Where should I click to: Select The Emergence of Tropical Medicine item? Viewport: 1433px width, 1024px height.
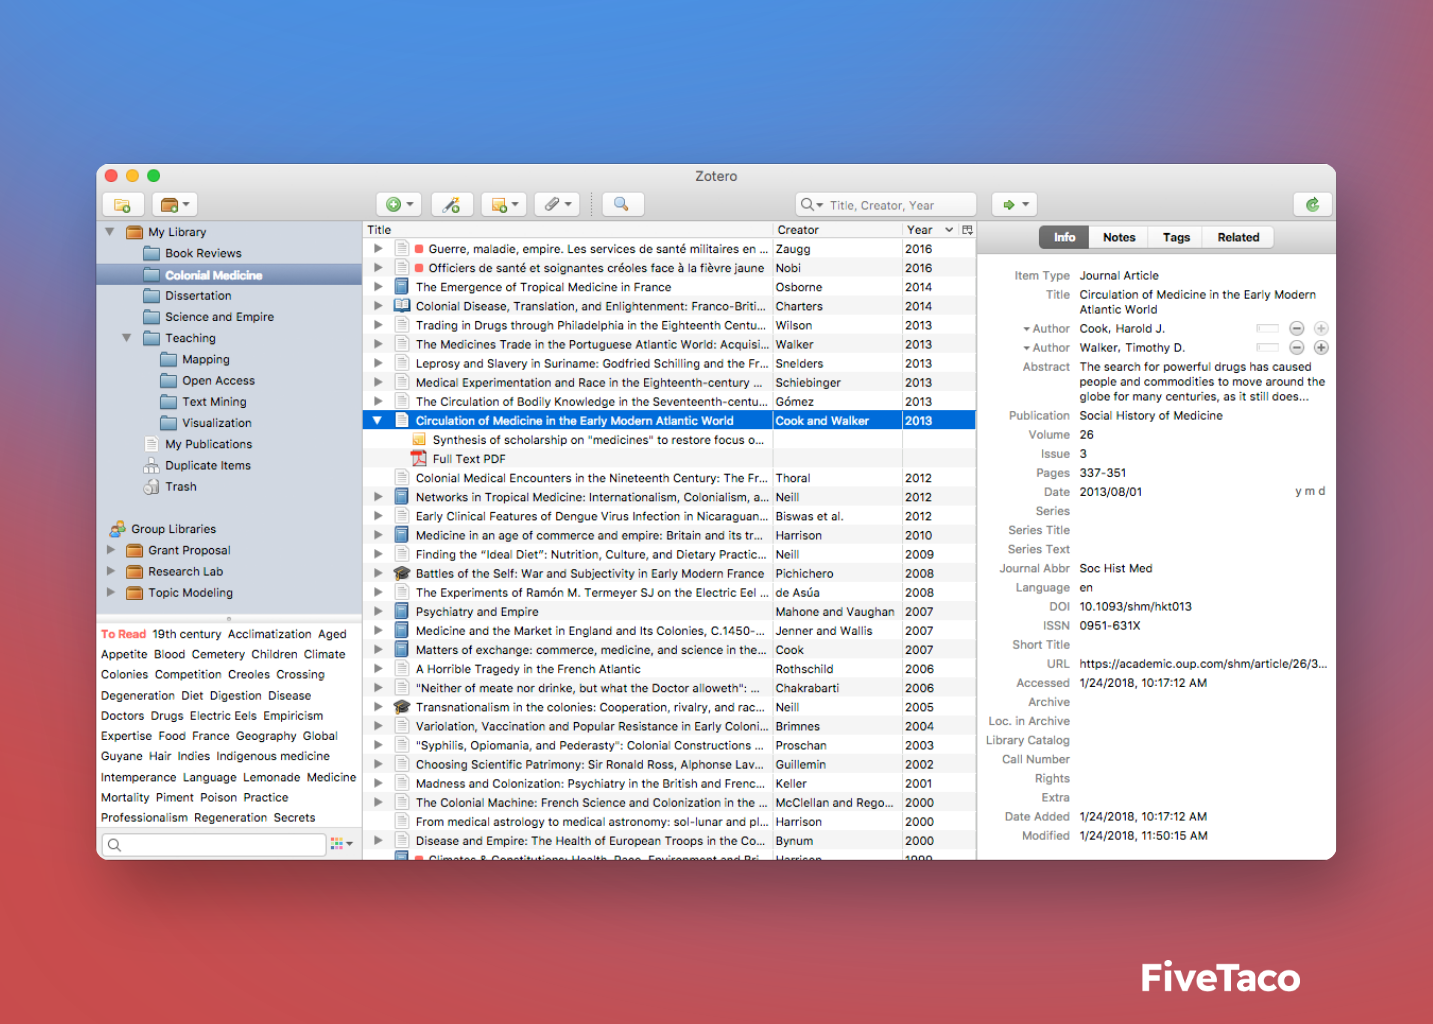pyautogui.click(x=669, y=287)
